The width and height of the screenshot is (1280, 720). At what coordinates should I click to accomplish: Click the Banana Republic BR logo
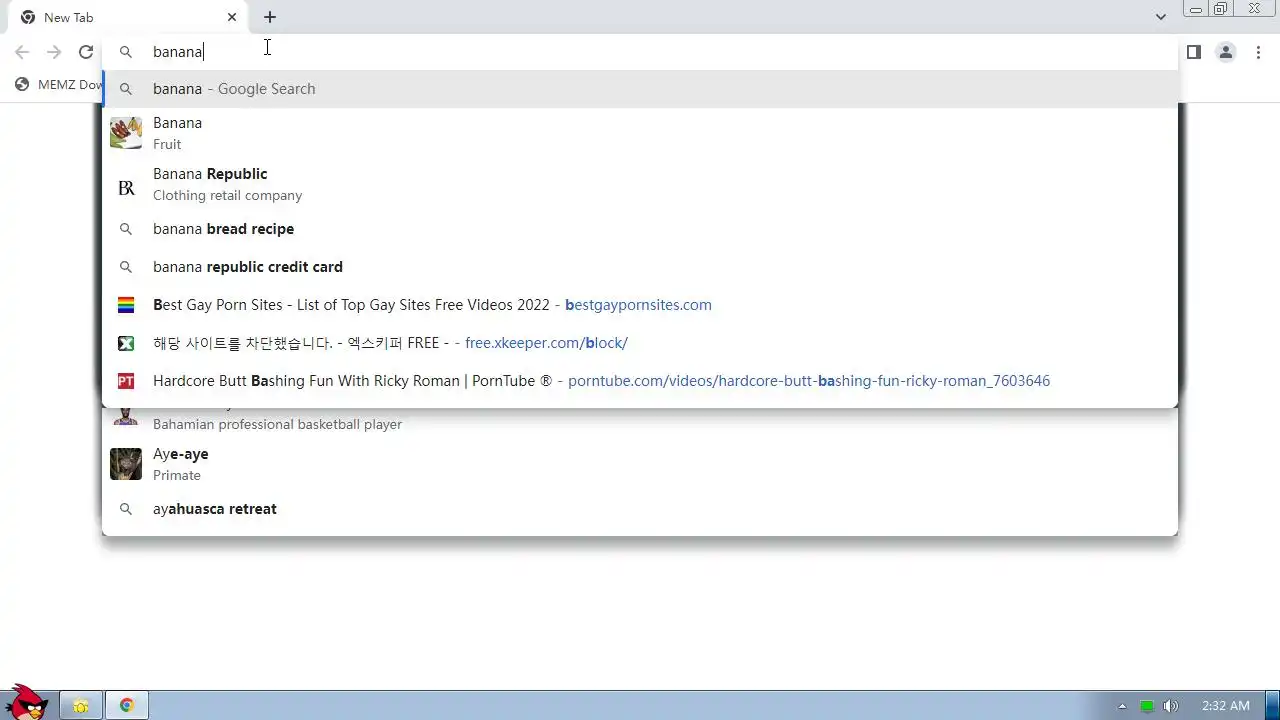126,188
